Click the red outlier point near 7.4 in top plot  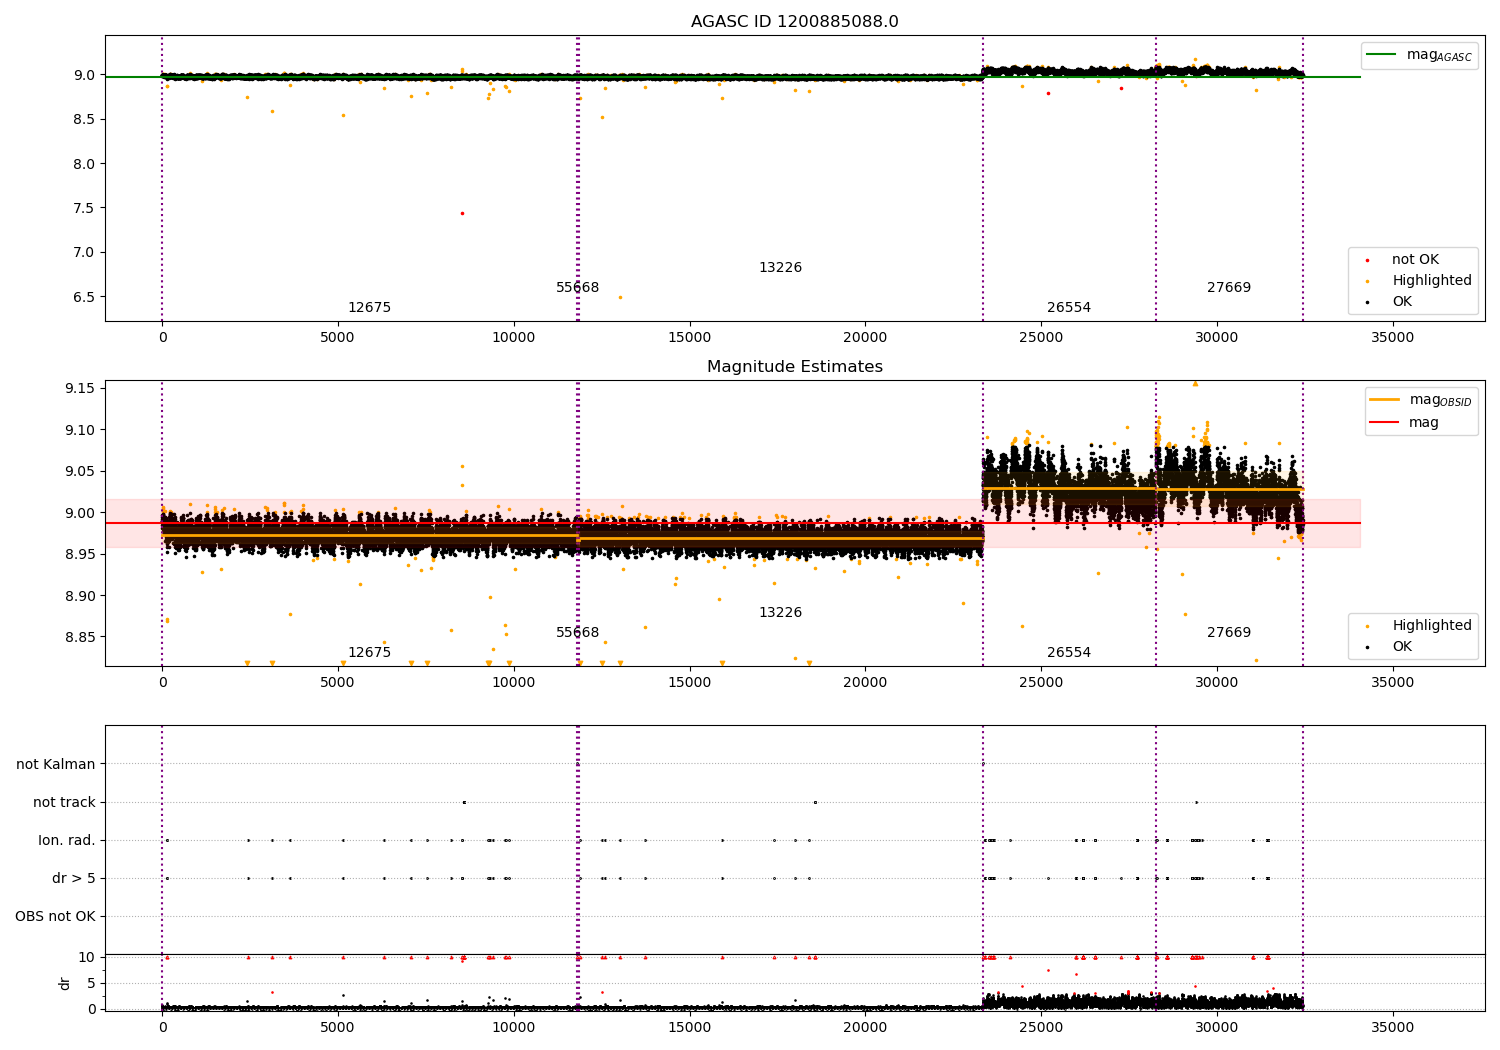click(462, 213)
